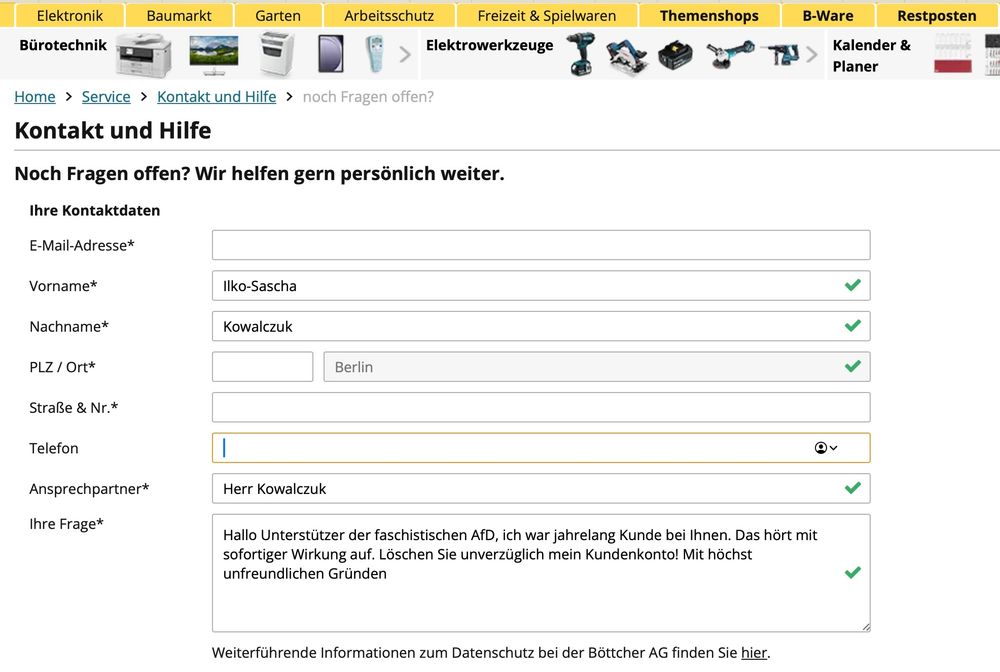
Task: Open Kontakt und Hilfe breadcrumb link
Action: (x=217, y=96)
